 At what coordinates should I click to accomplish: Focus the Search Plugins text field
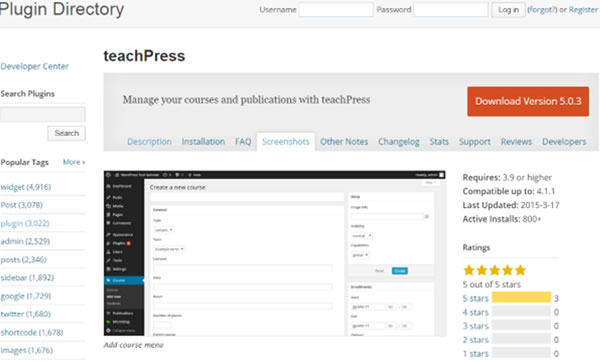point(42,114)
